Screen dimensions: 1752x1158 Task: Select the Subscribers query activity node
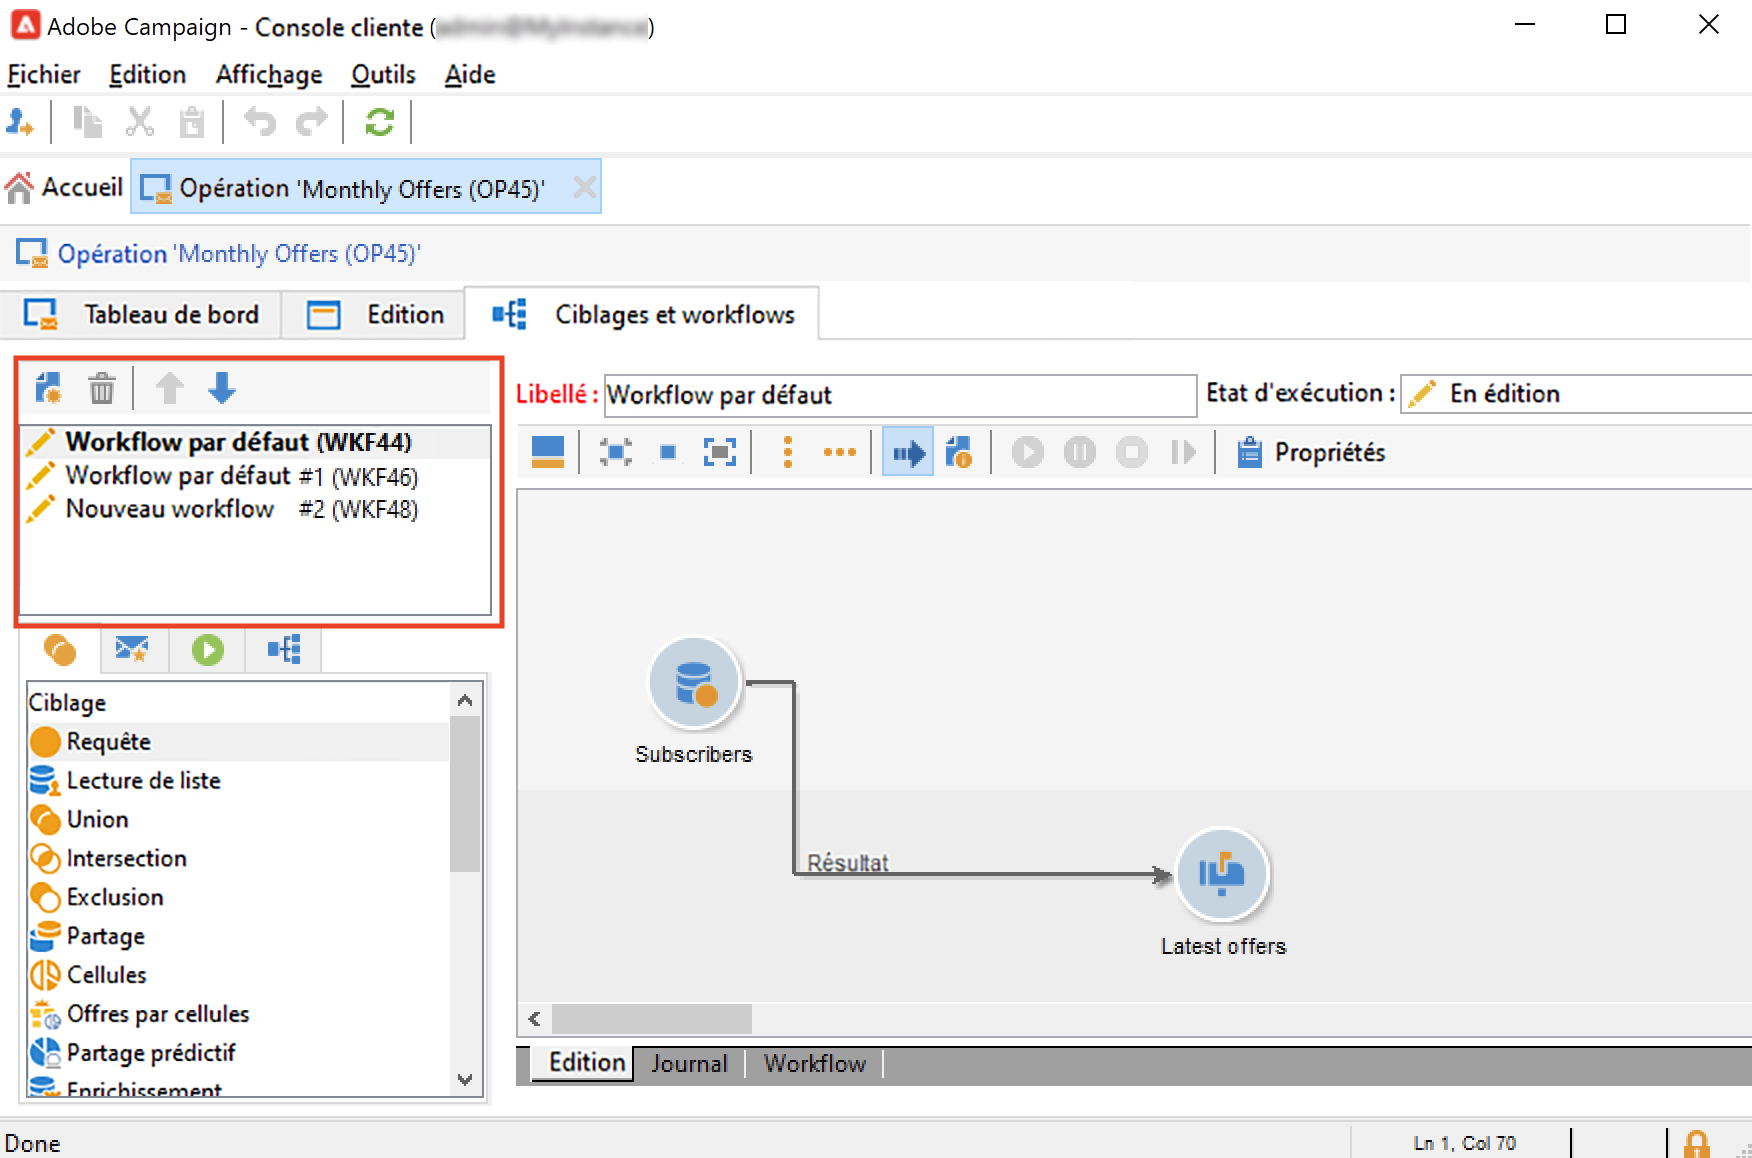pyautogui.click(x=694, y=683)
